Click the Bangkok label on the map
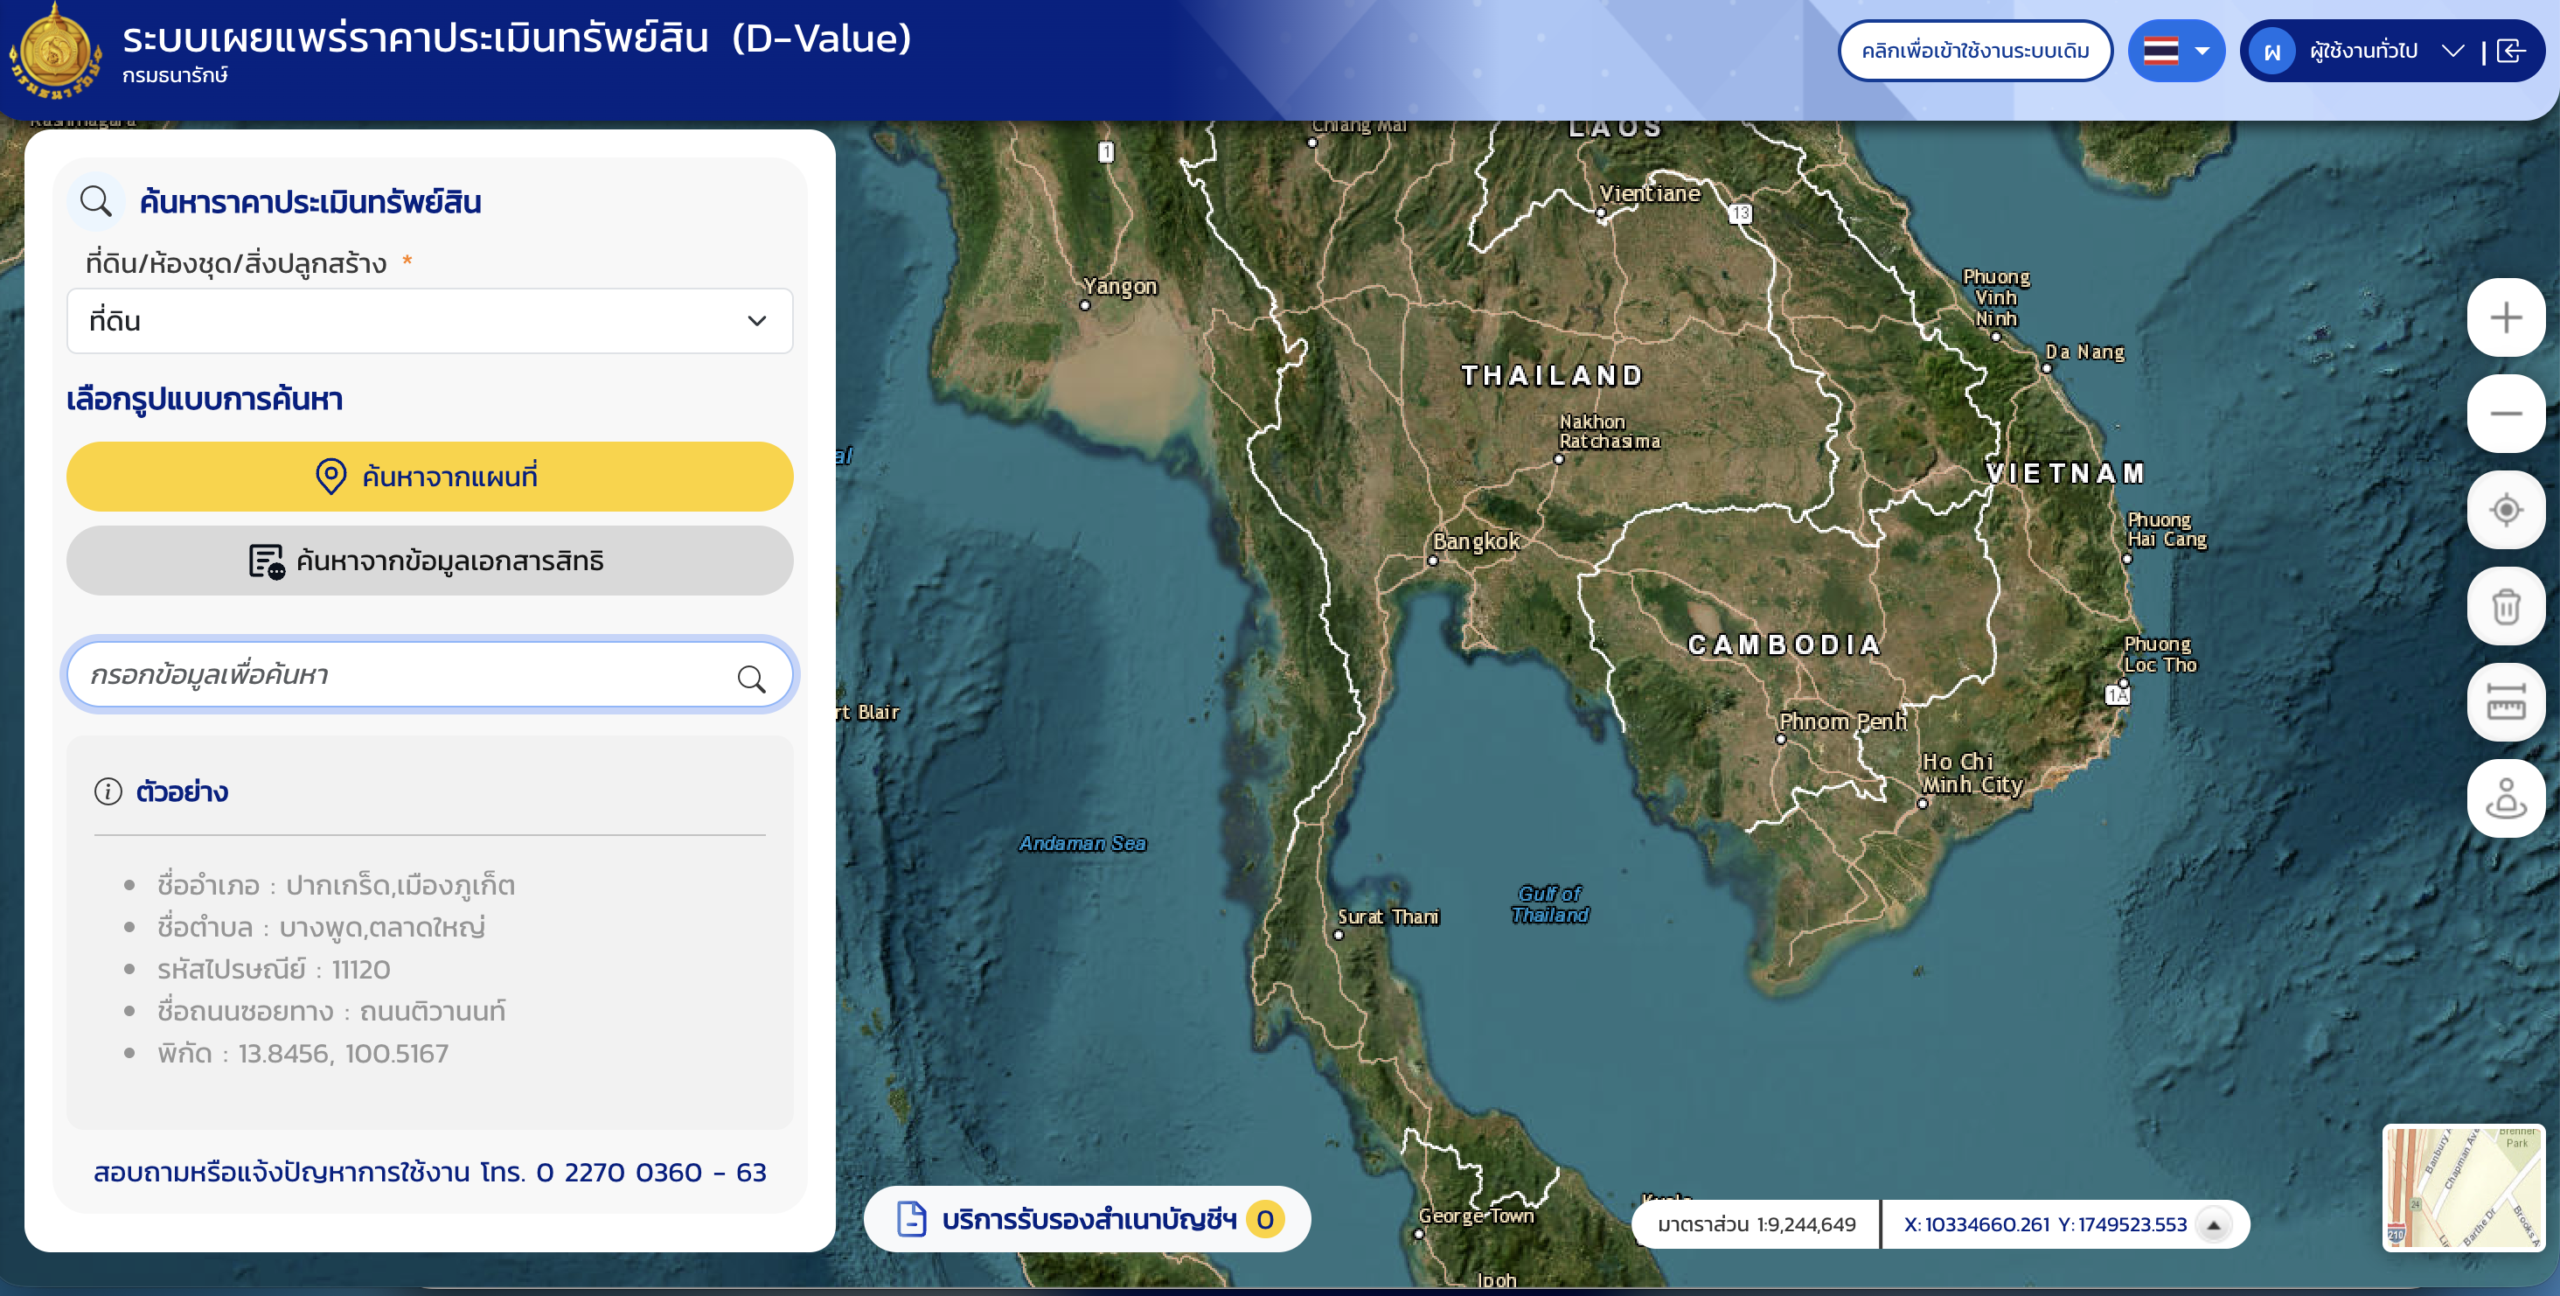The height and width of the screenshot is (1296, 2560). [1476, 541]
